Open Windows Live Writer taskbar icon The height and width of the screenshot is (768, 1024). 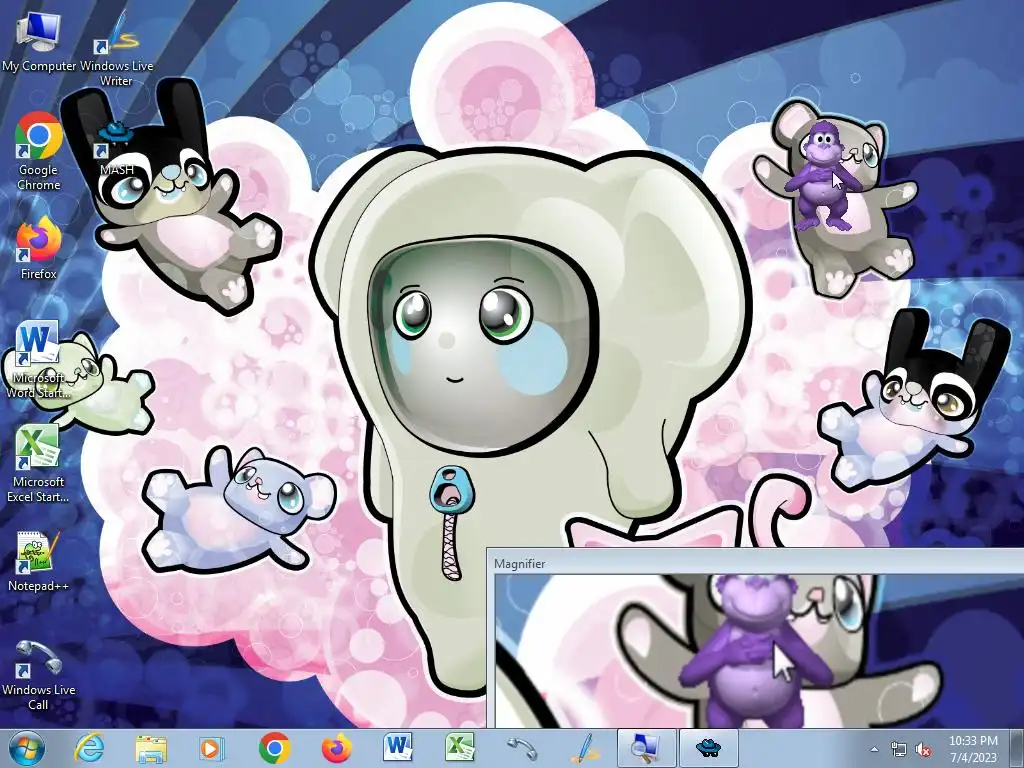(584, 748)
